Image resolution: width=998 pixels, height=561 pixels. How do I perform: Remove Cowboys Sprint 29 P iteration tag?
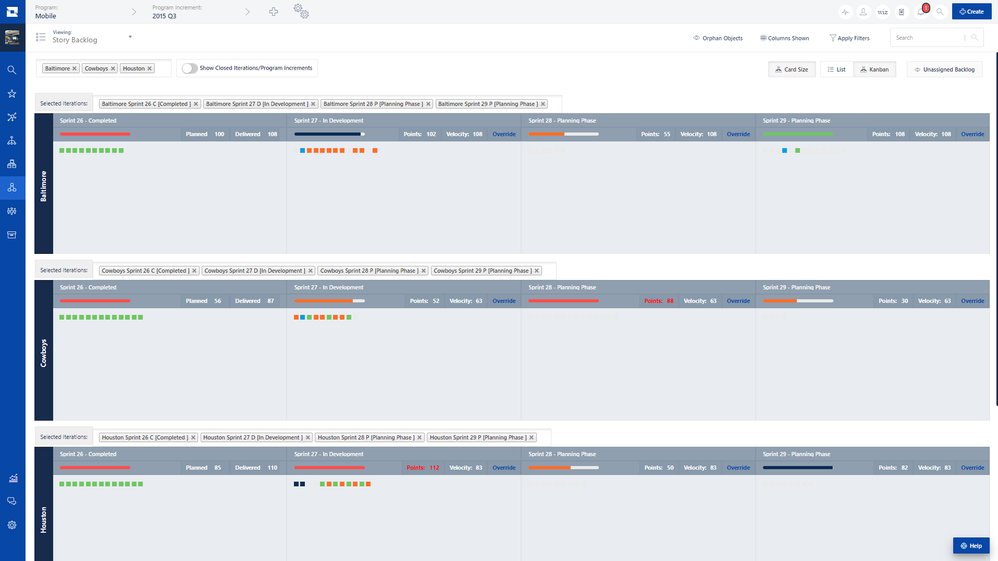(537, 271)
